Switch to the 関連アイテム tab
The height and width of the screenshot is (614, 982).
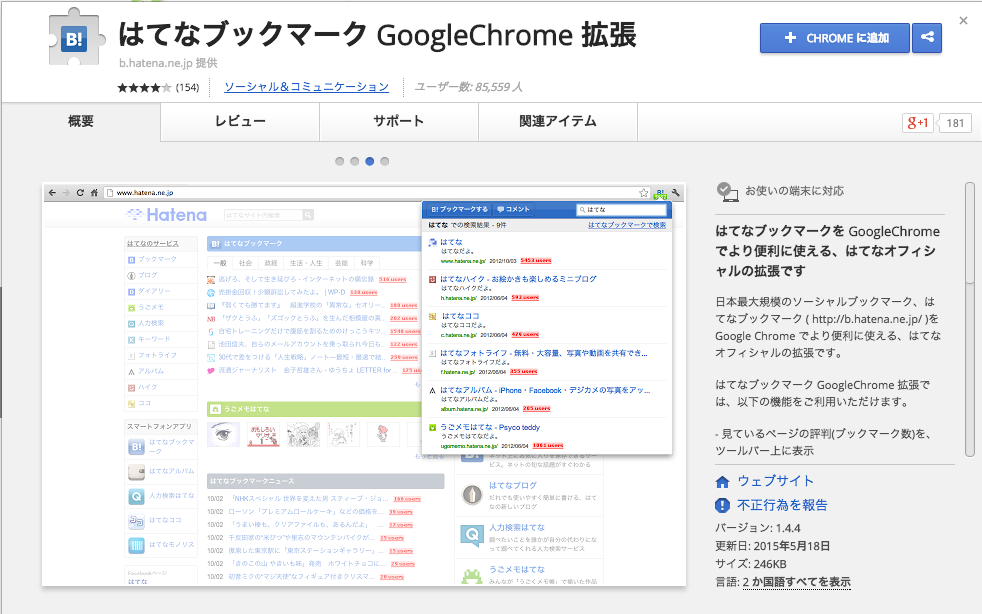point(558,122)
